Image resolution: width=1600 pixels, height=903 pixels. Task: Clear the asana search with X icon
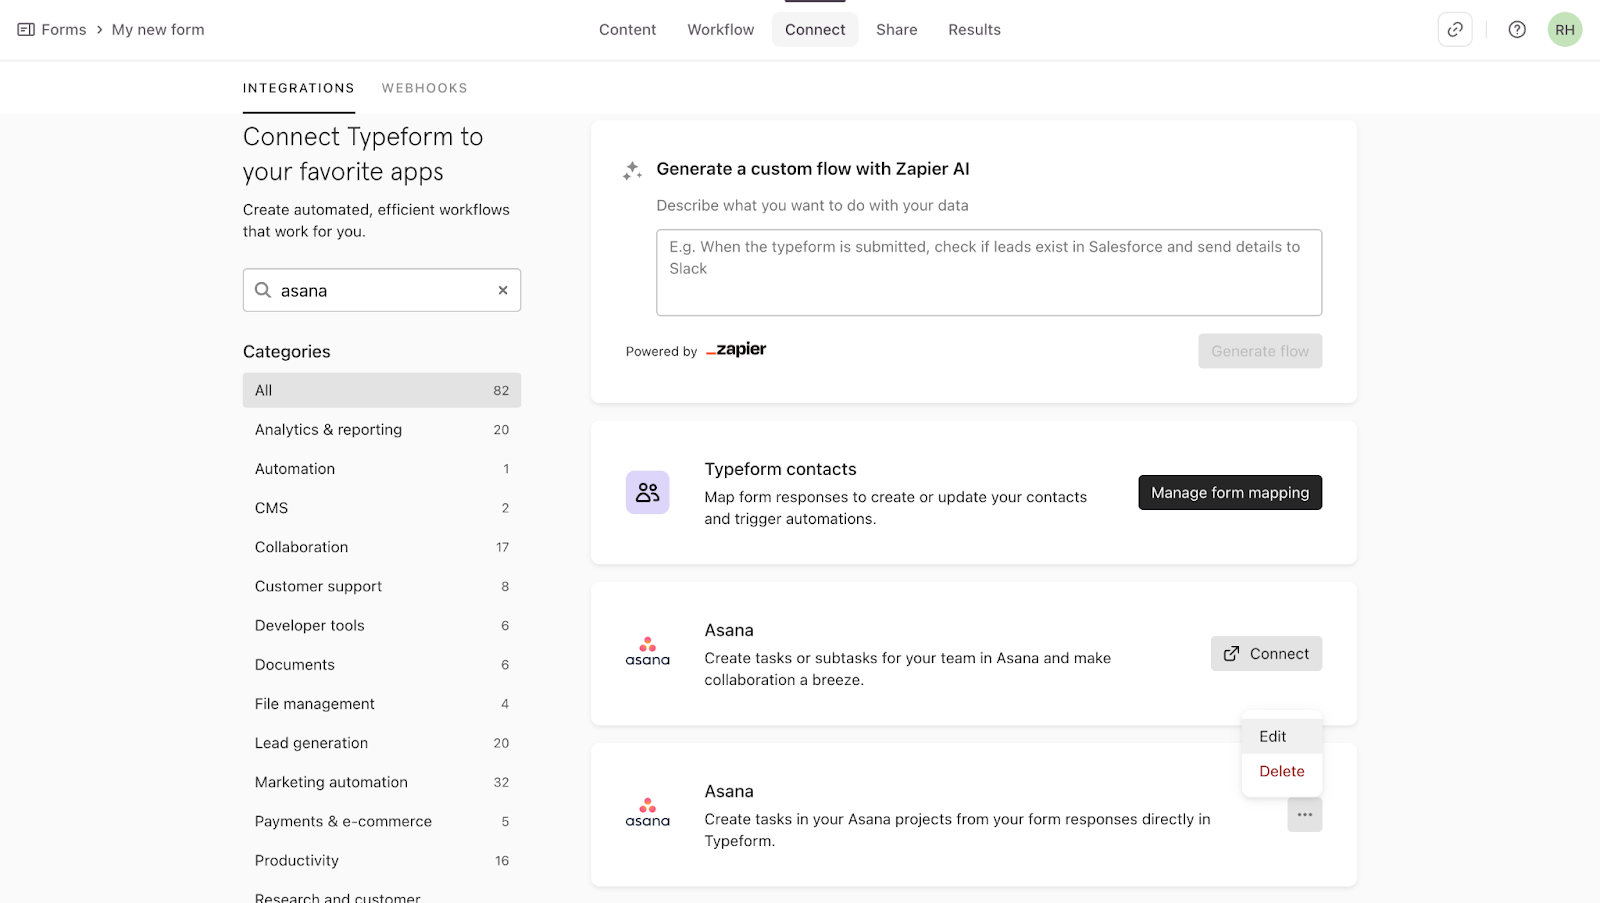click(x=503, y=290)
